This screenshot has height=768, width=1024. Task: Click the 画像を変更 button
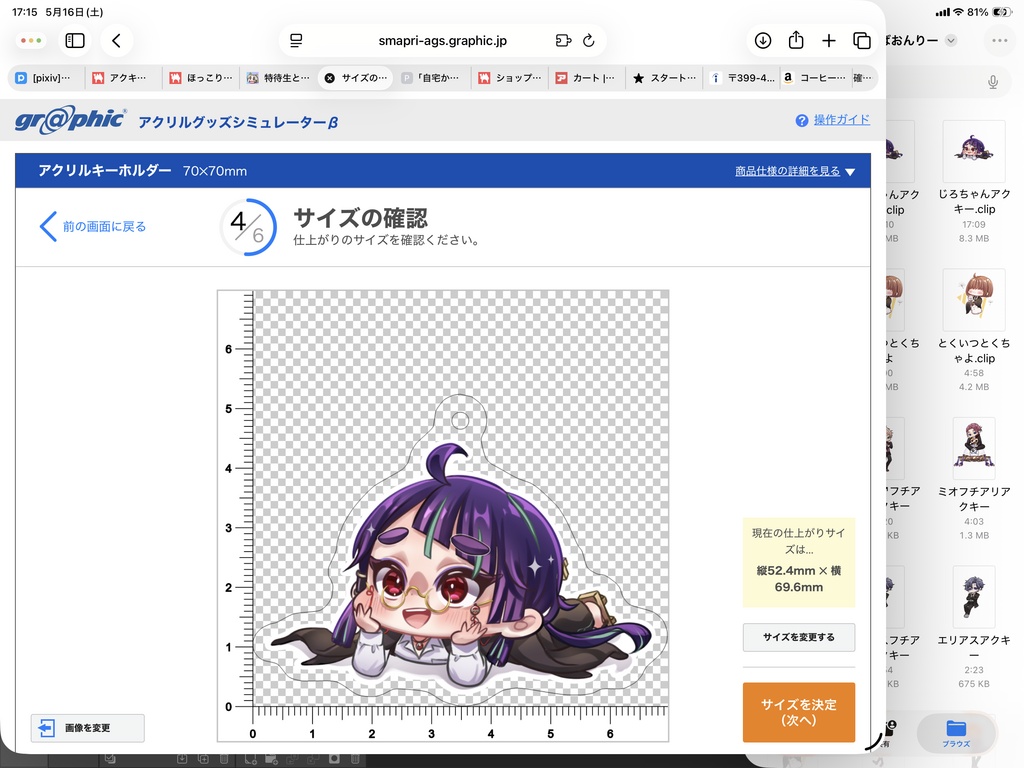pos(88,728)
